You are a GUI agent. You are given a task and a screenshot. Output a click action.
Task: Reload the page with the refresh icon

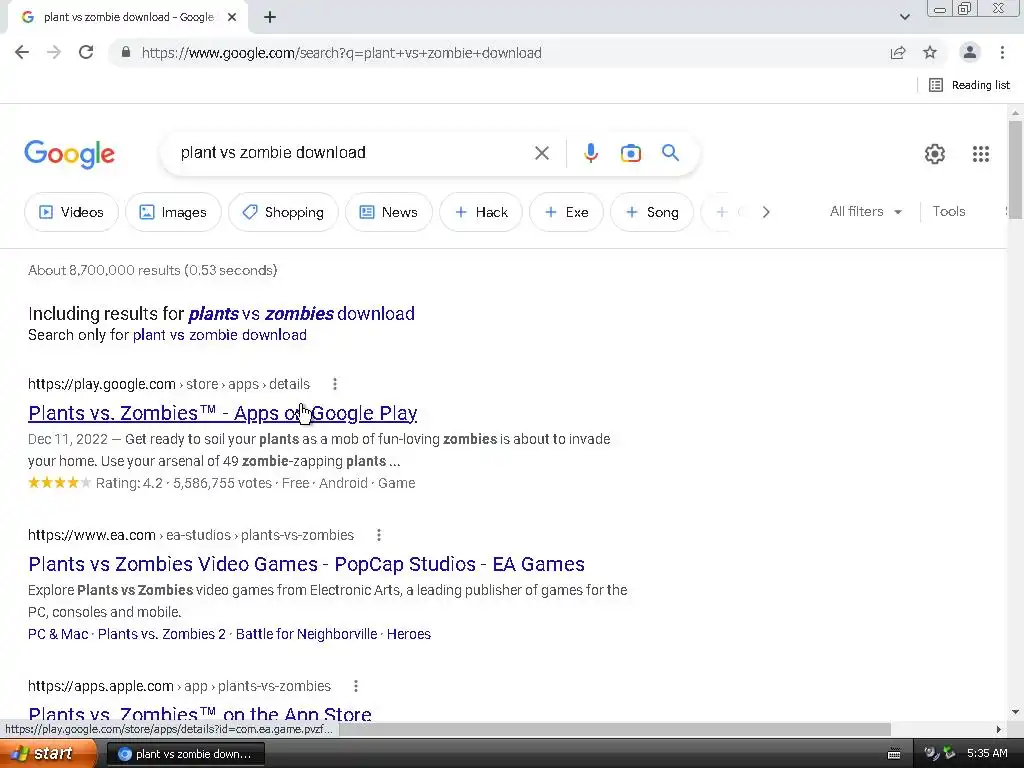click(86, 52)
